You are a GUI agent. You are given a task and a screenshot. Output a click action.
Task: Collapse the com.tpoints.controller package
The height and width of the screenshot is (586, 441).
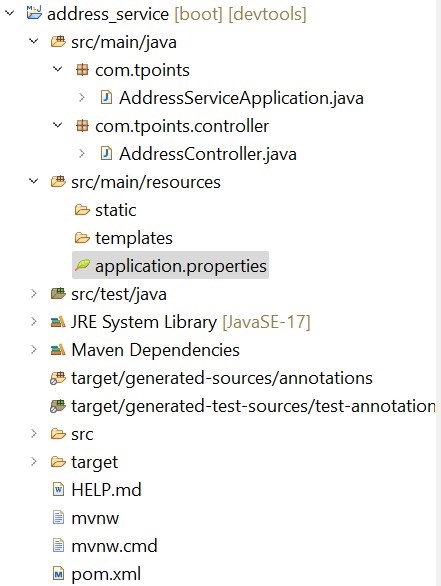[58, 125]
